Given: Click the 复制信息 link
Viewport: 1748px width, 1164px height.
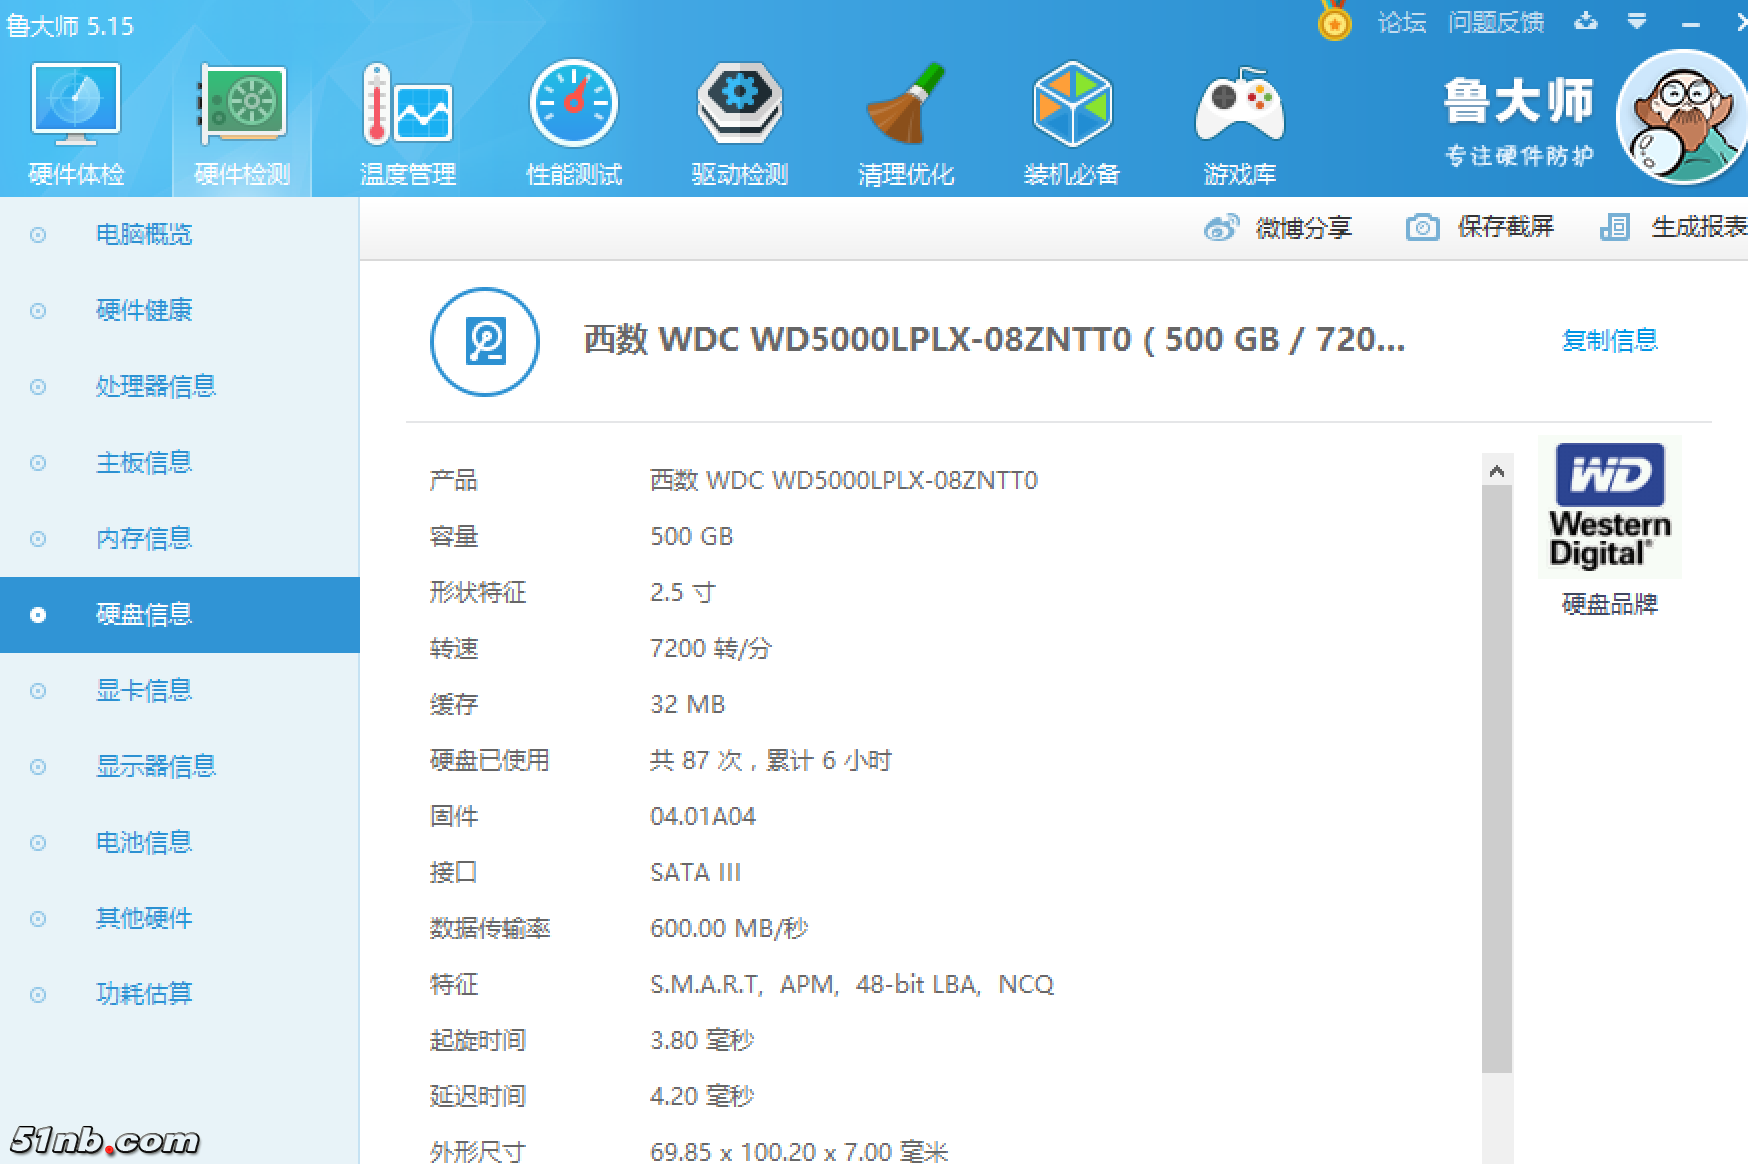Looking at the screenshot, I should coord(1609,341).
